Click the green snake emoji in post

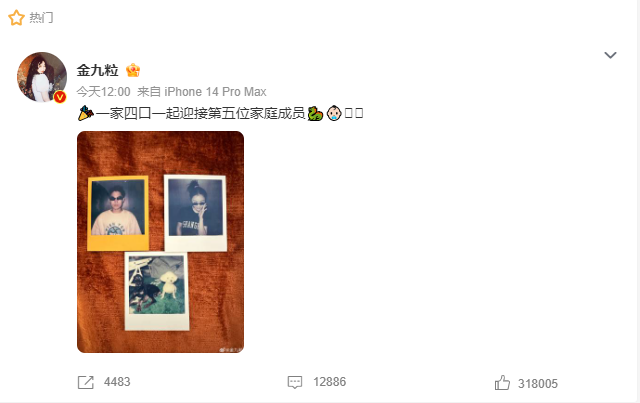coord(315,113)
